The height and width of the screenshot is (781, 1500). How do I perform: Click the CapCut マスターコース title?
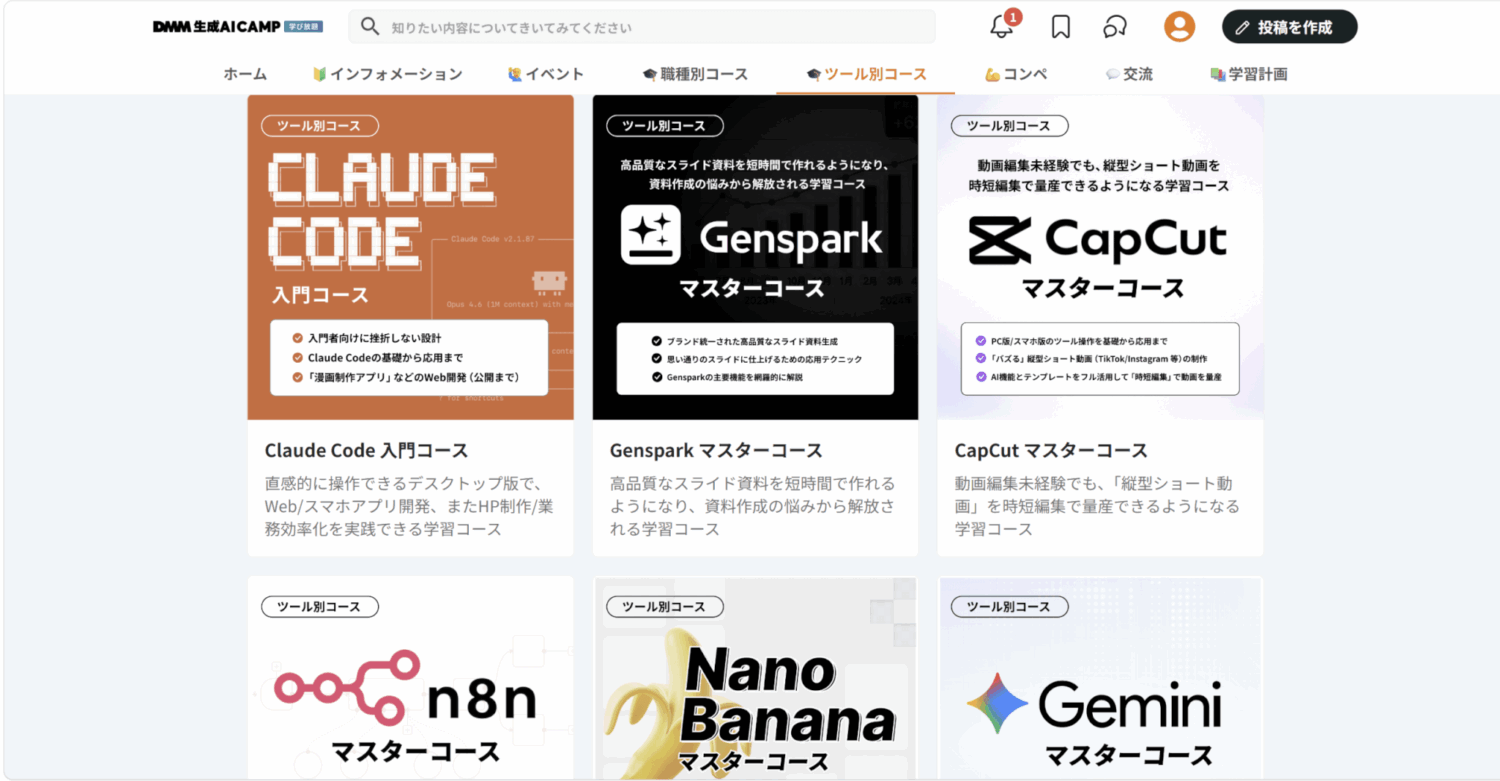[x=1051, y=450]
